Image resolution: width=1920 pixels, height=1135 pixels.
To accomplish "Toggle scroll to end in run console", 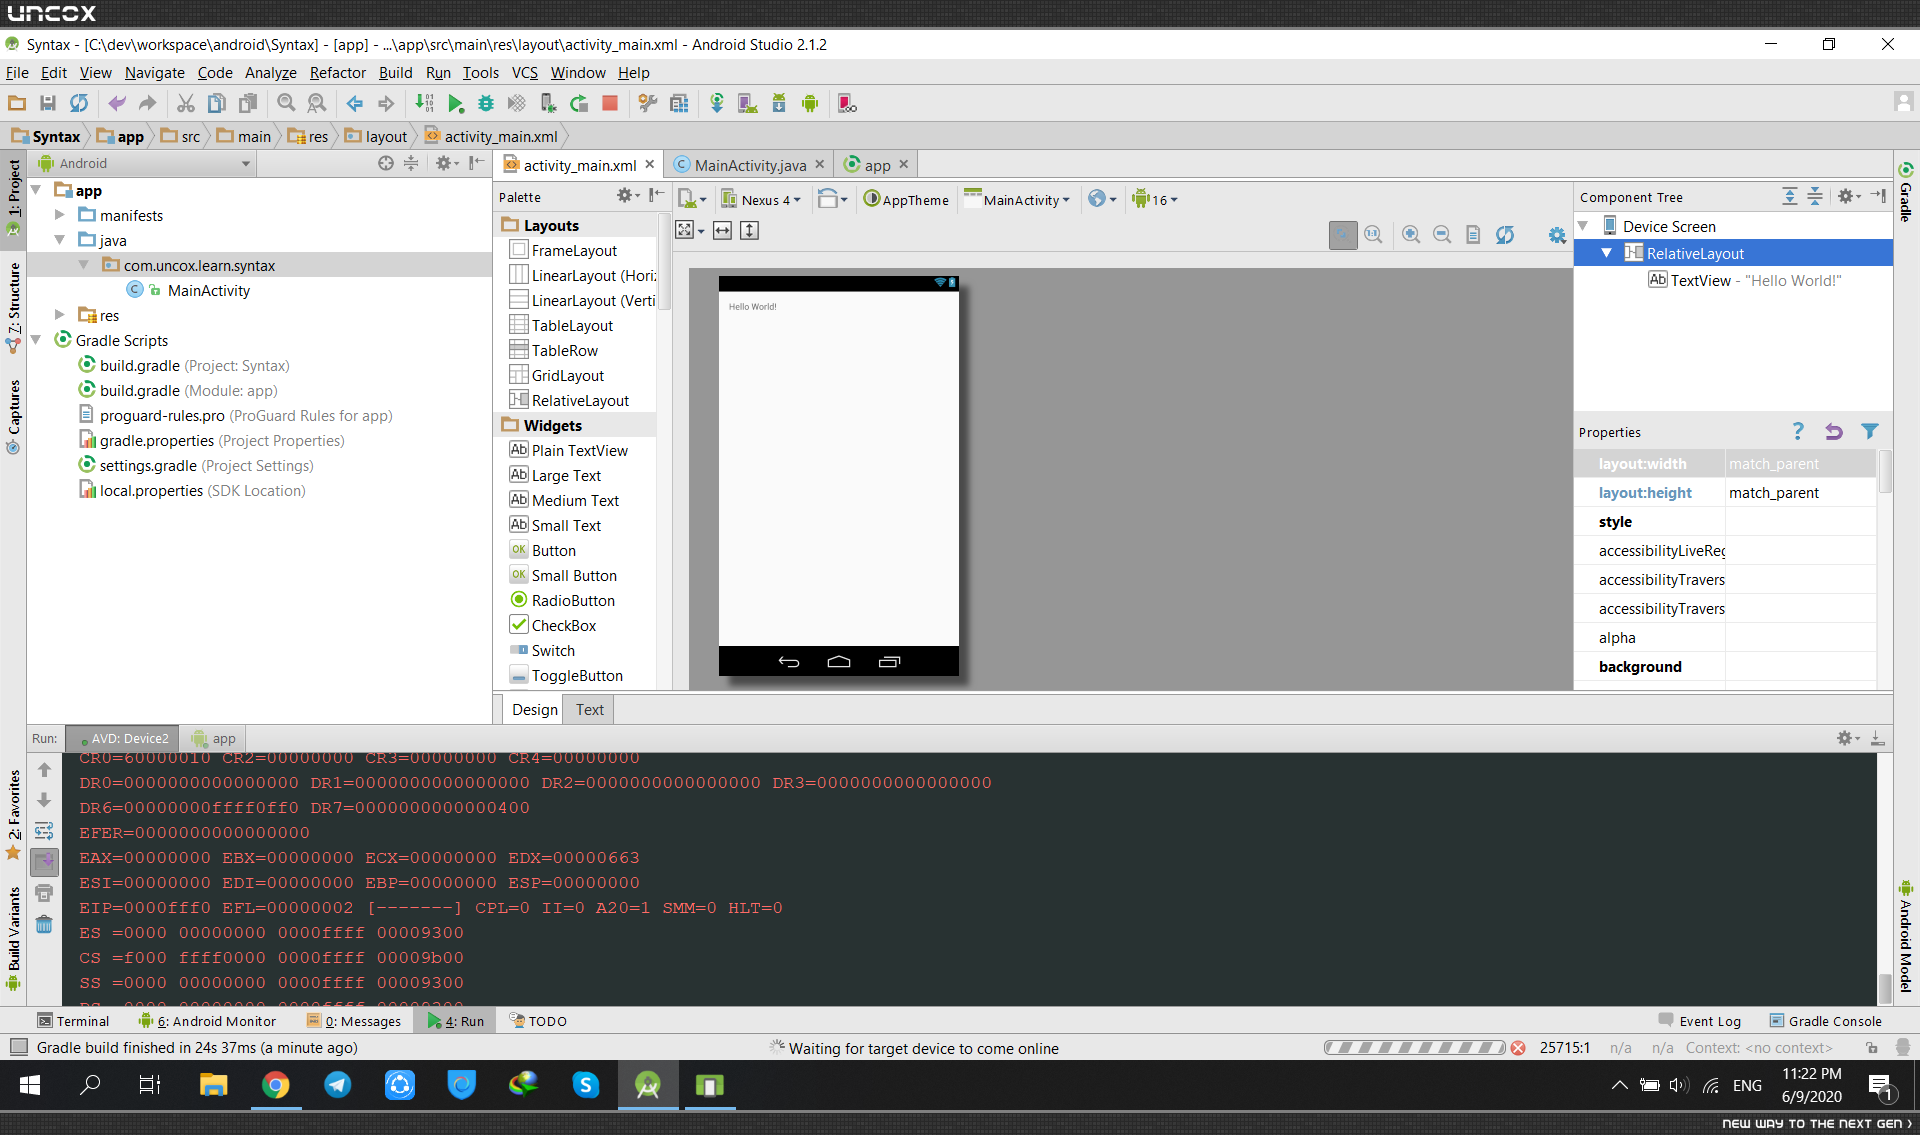I will [44, 862].
